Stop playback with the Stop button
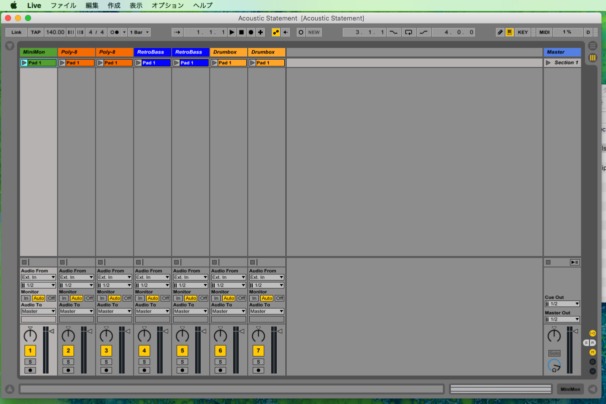Screen dimensions: 606x404 (241, 32)
